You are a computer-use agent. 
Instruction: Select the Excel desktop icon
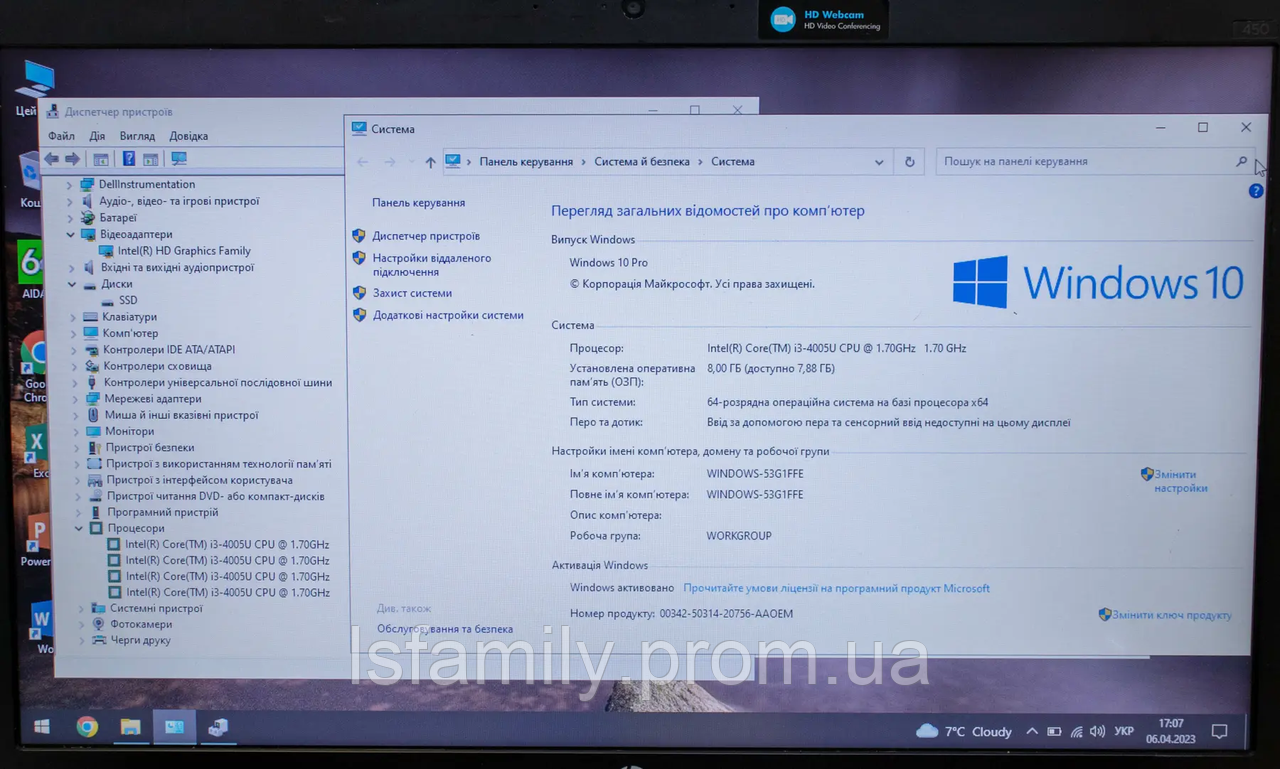pyautogui.click(x=36, y=450)
